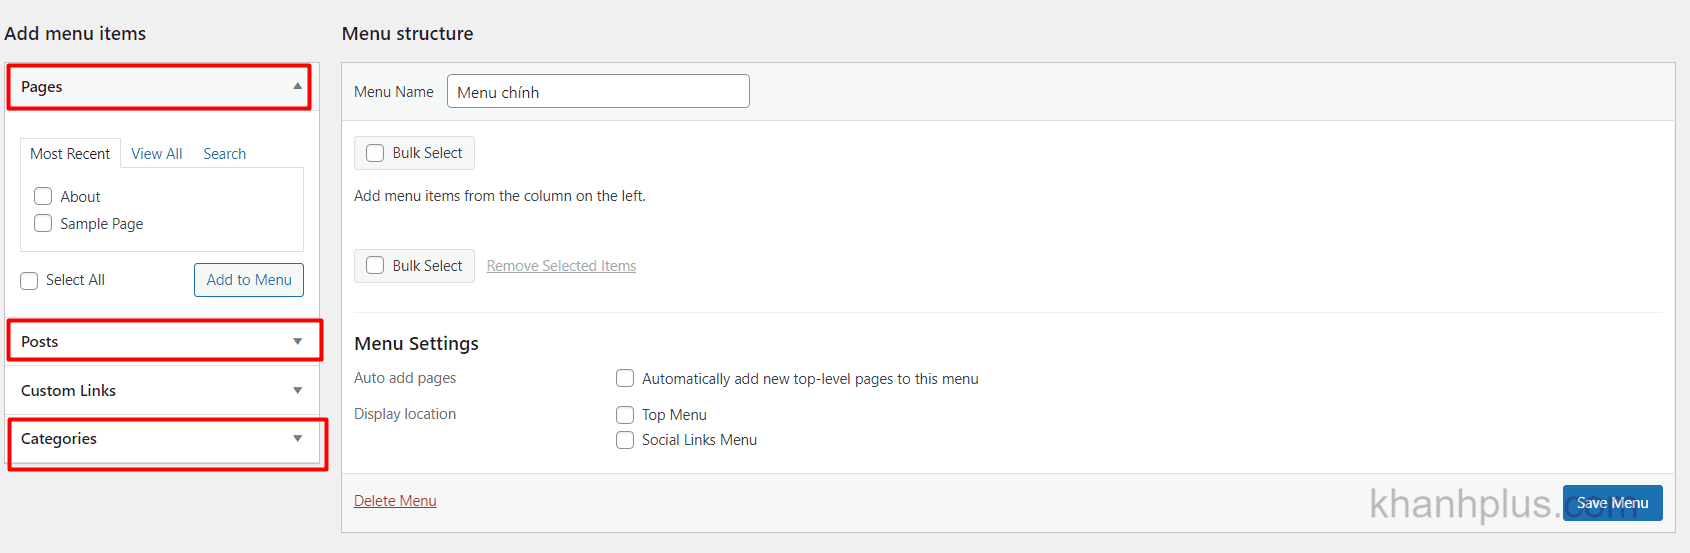Viewport: 1690px width, 553px height.
Task: Collapse the Pages panel arrow
Action: pyautogui.click(x=297, y=86)
